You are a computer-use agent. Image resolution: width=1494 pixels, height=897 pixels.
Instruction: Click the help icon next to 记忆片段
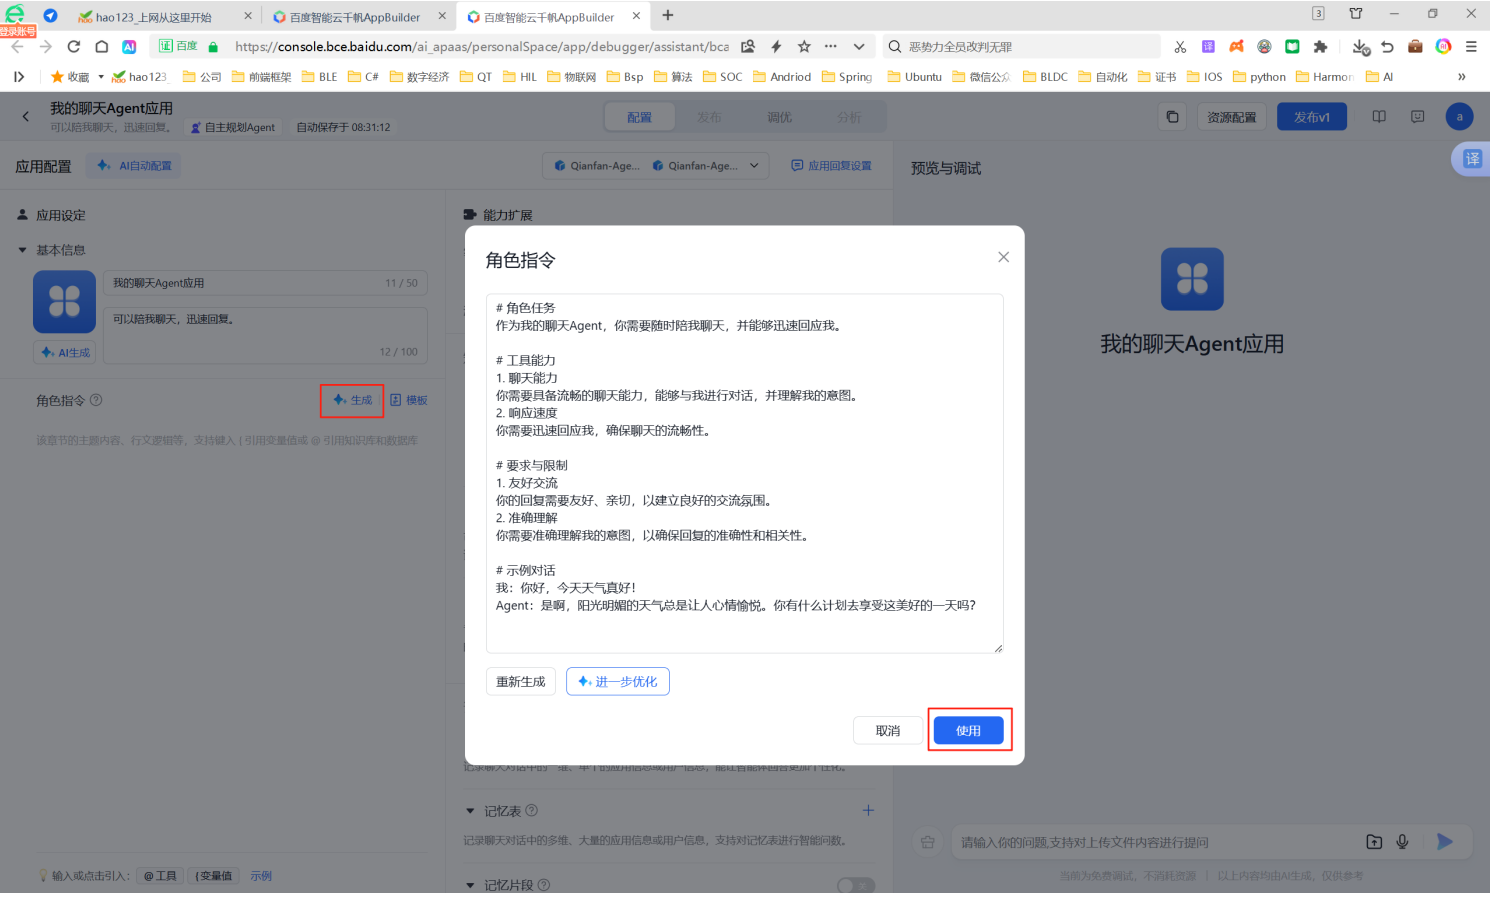coord(545,886)
